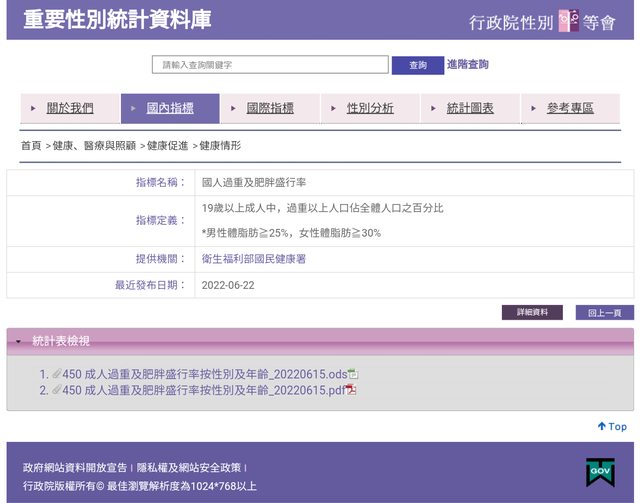Open the 國際指標 menu
Image resolution: width=640 pixels, height=503 pixels.
click(270, 108)
